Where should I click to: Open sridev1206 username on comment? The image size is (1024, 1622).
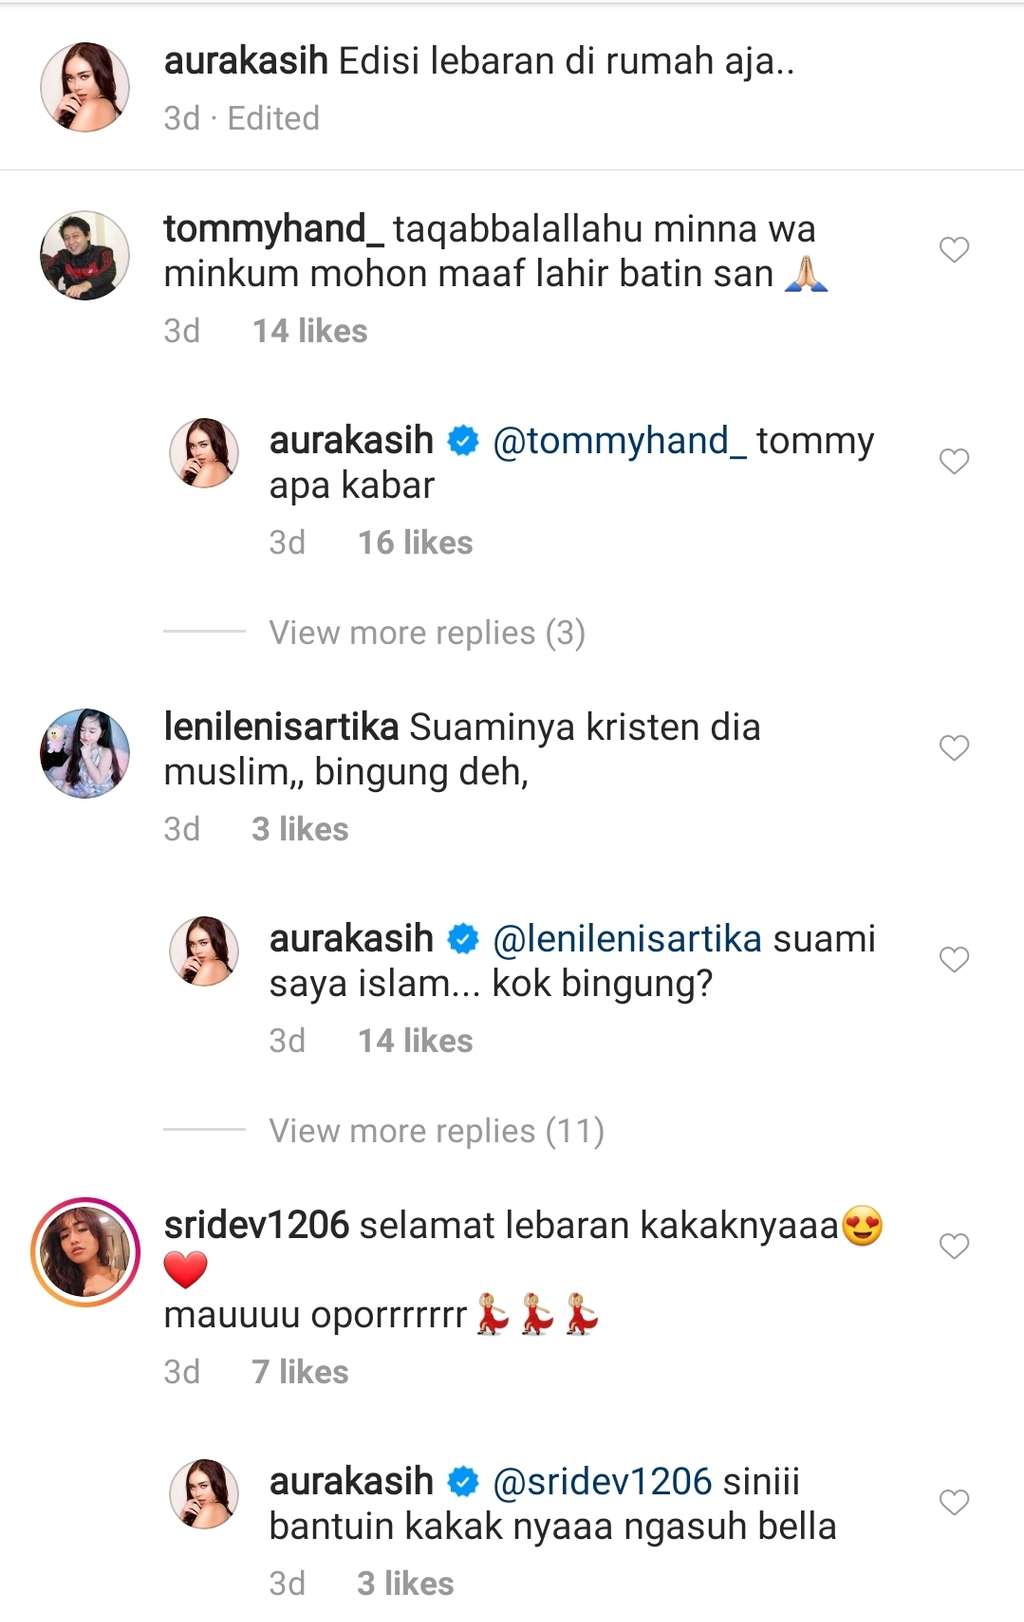tap(256, 1225)
